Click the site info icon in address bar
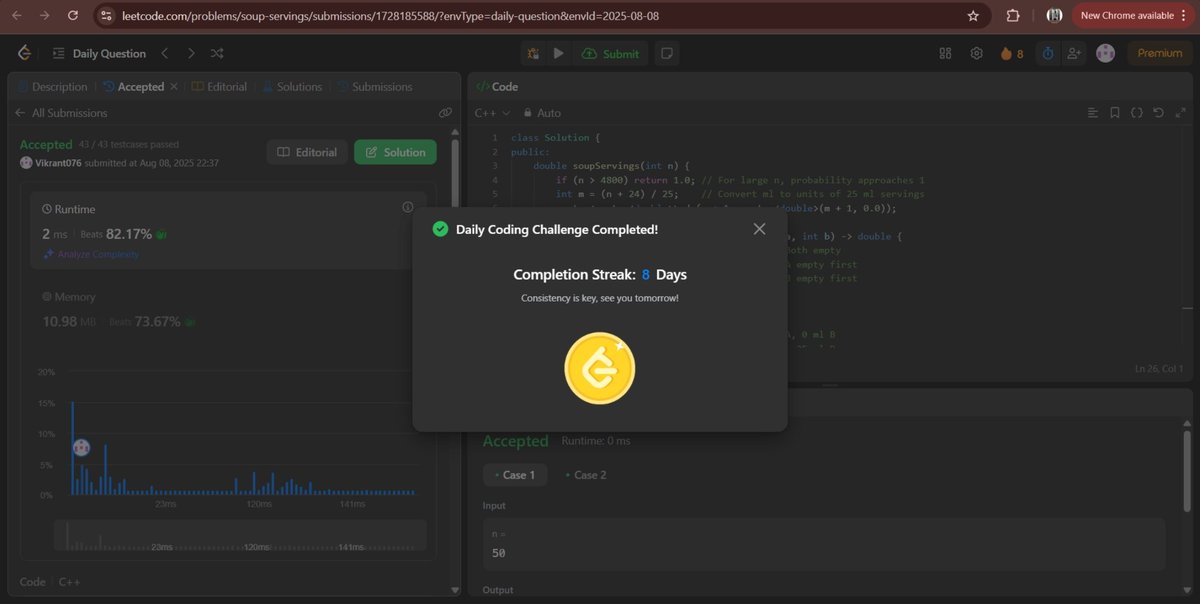 point(108,16)
